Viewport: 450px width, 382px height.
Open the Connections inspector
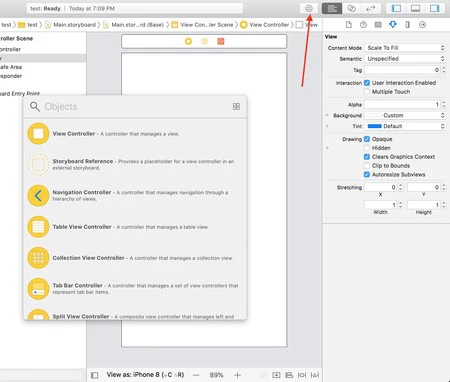[x=422, y=25]
